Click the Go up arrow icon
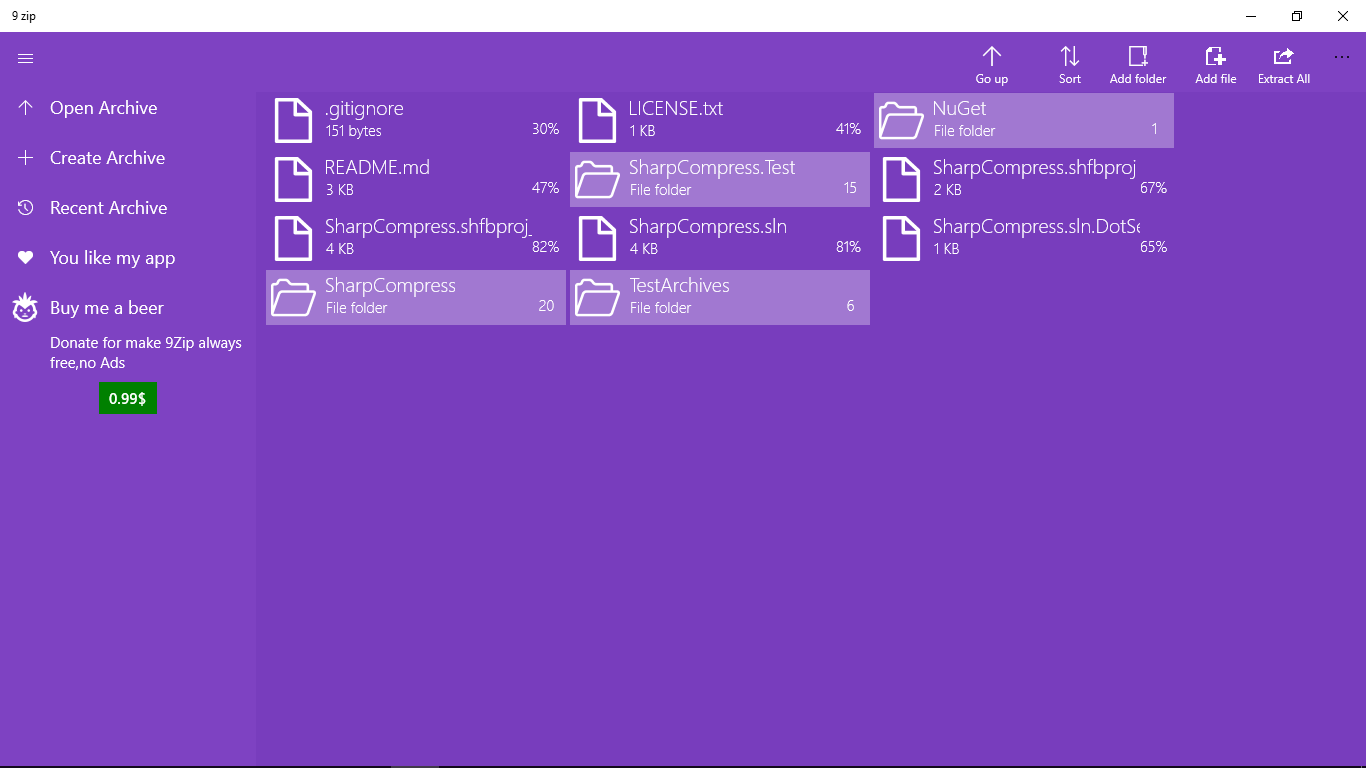This screenshot has width=1366, height=768. point(991,57)
